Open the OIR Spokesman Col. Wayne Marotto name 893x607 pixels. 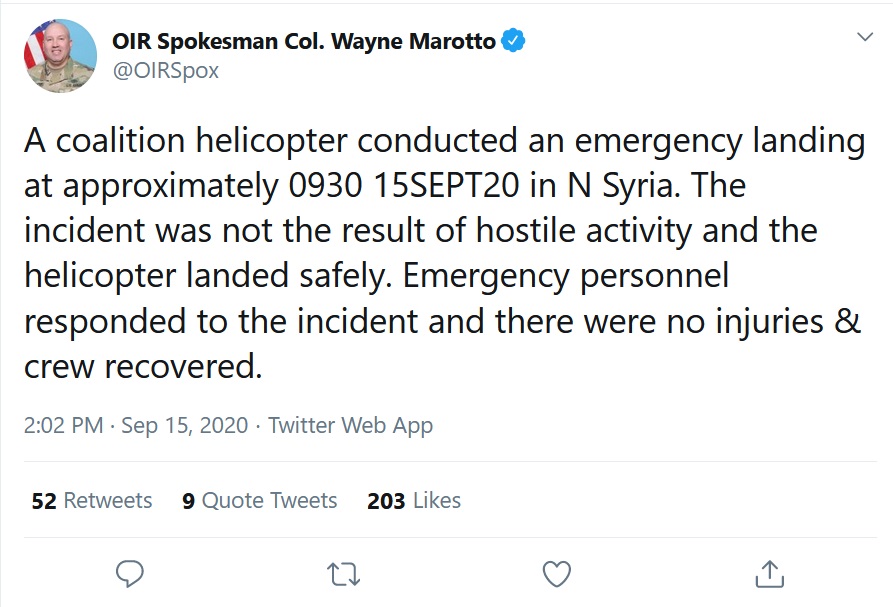tap(304, 42)
